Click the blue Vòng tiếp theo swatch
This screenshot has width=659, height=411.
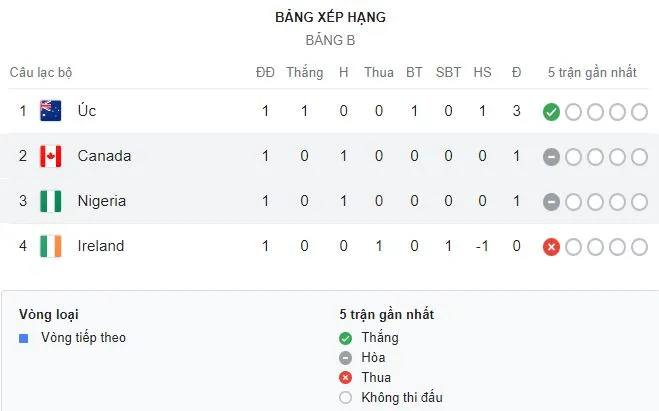click(x=24, y=338)
